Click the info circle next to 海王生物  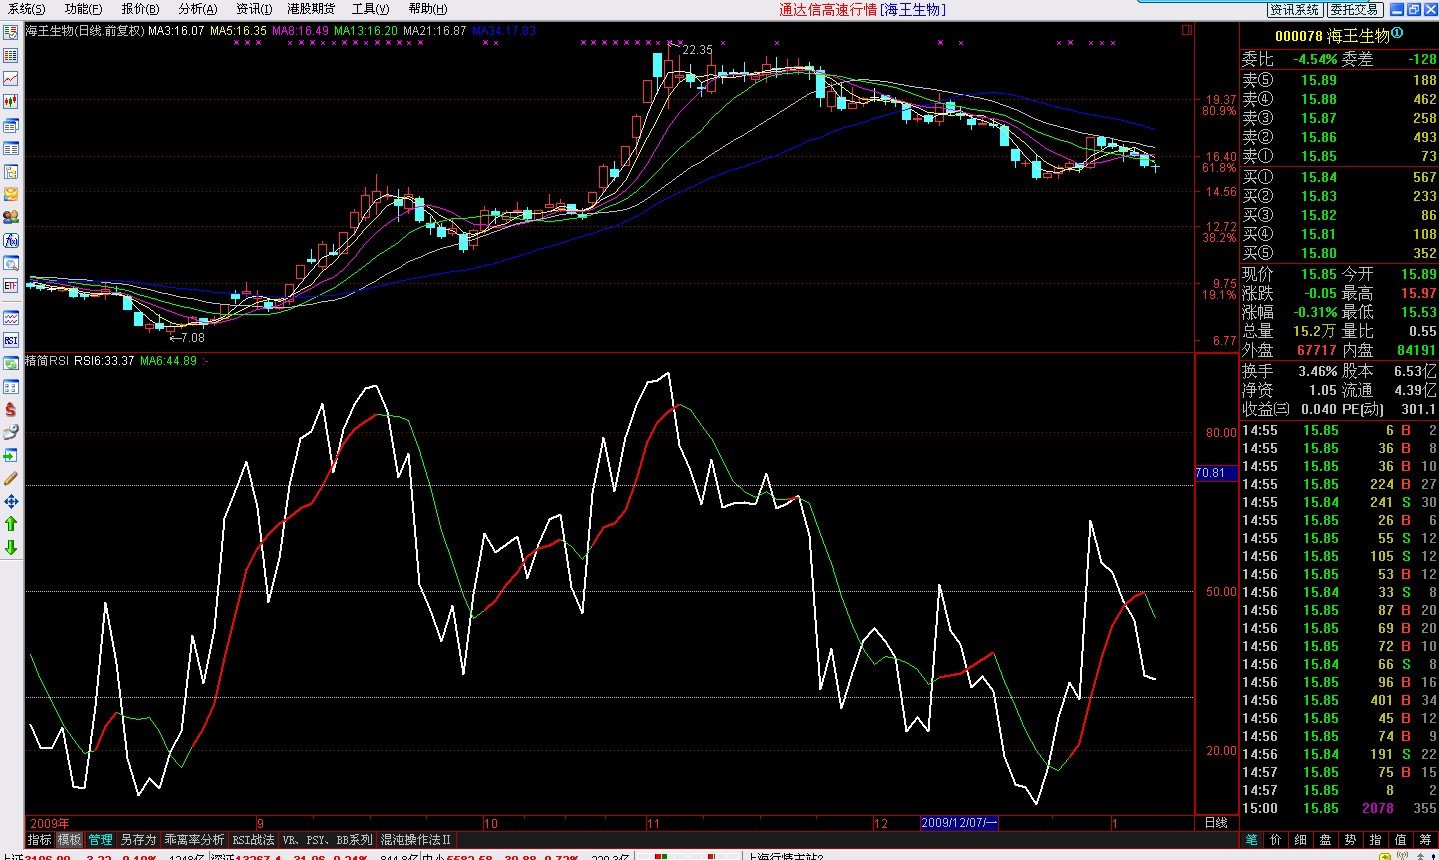tap(1397, 33)
